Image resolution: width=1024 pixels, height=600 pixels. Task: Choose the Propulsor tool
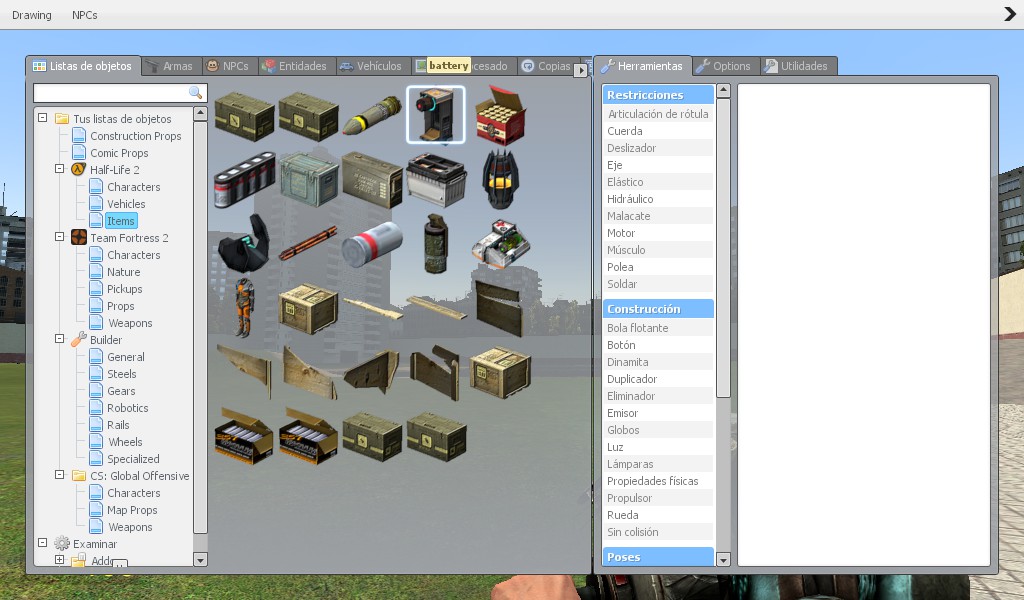click(x=658, y=497)
